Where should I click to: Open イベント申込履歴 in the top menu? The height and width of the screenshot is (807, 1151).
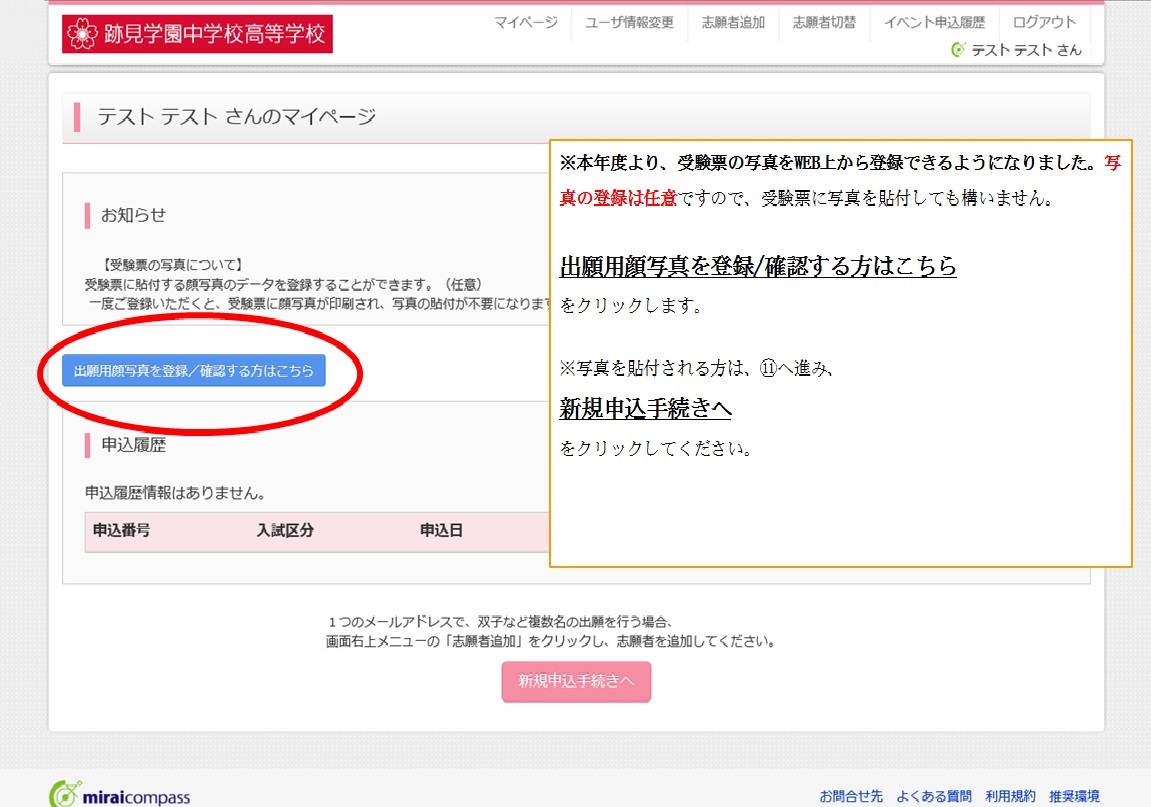(x=934, y=23)
